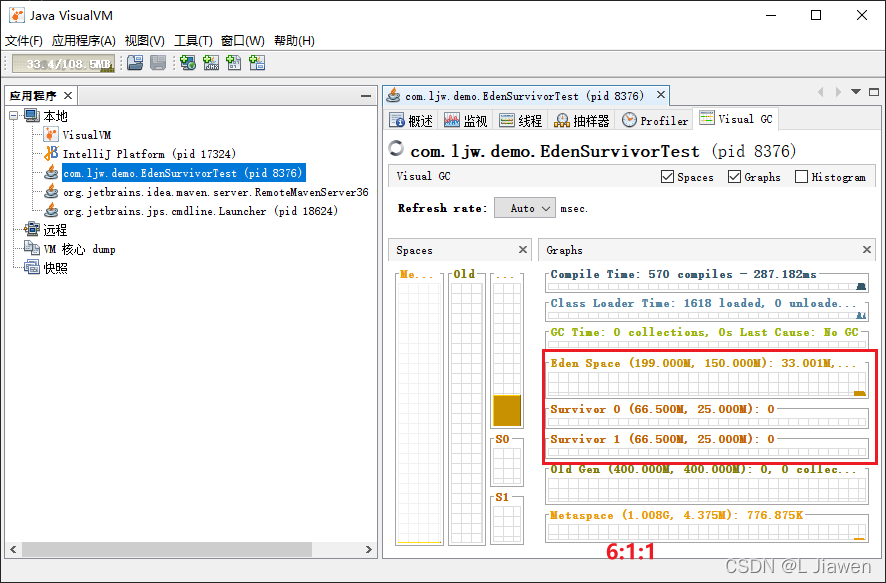Select com.ljw.demo.EdenSurvivorTest (pid 8376) tree entry

click(x=184, y=173)
